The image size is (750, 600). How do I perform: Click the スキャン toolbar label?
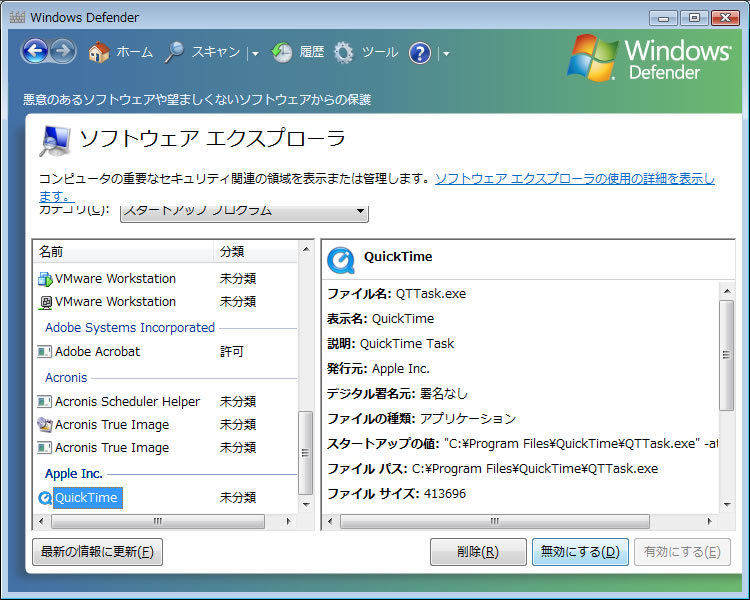(216, 52)
